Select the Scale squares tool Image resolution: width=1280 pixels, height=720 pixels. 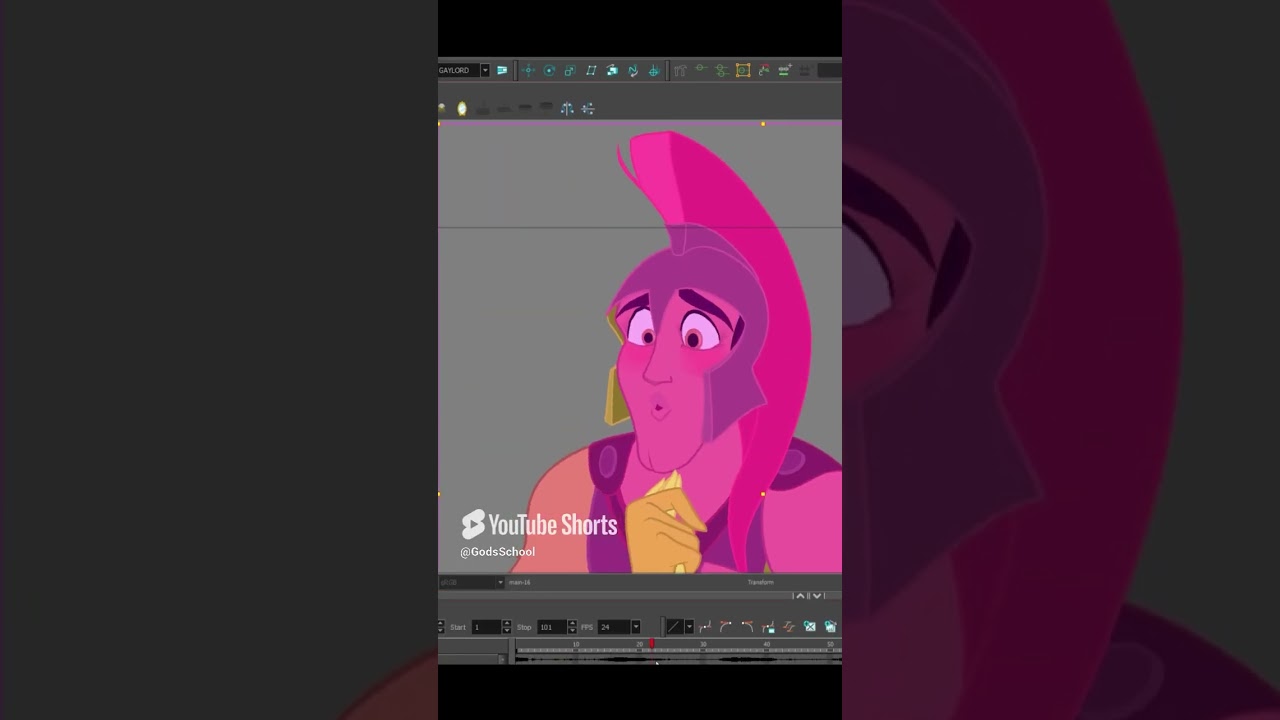[570, 71]
